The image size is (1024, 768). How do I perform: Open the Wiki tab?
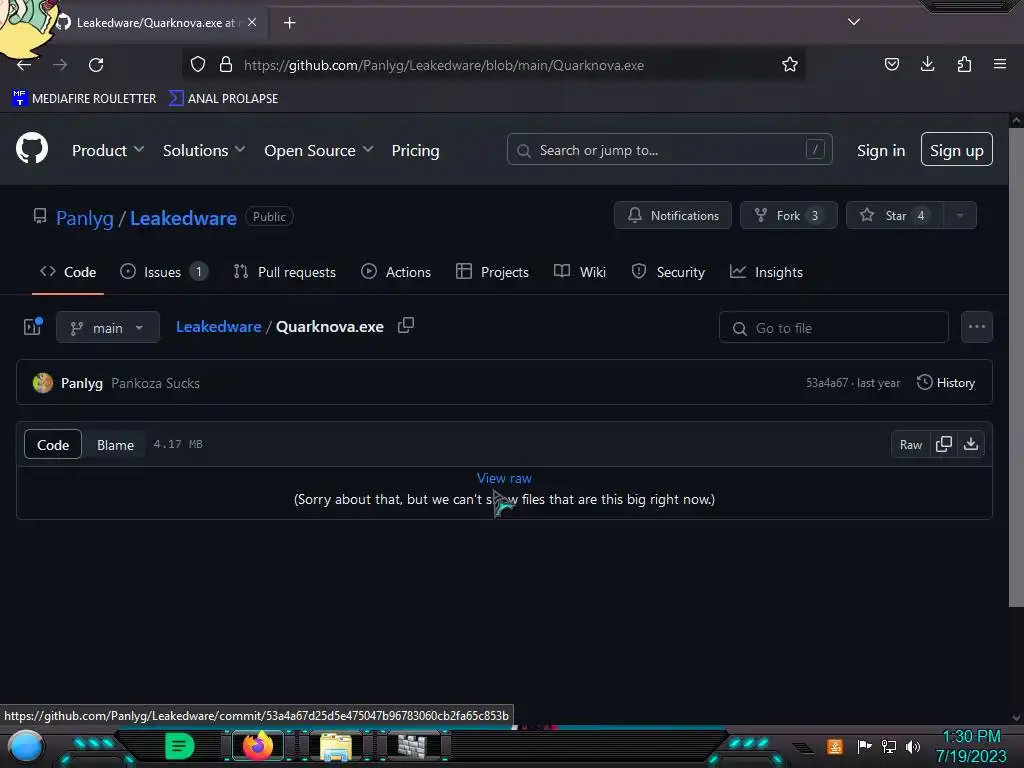point(580,272)
